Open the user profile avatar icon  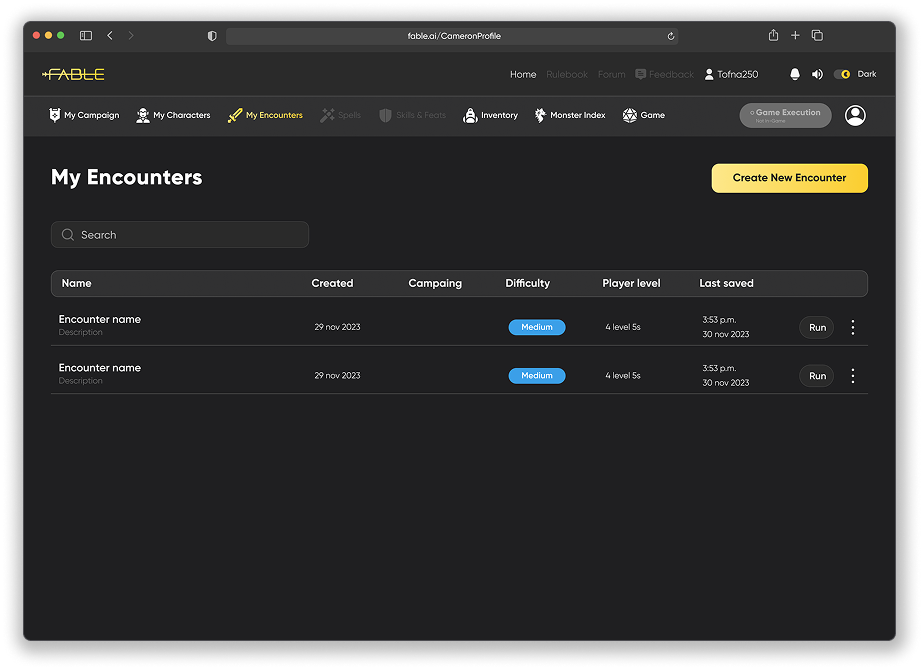point(855,116)
